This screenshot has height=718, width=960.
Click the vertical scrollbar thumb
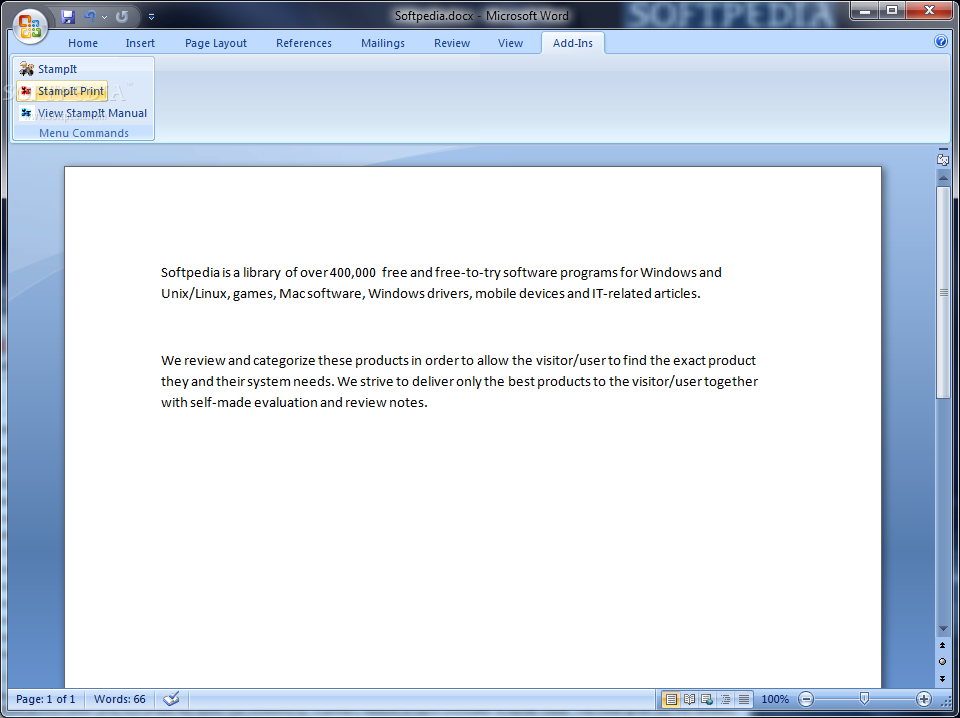click(943, 292)
